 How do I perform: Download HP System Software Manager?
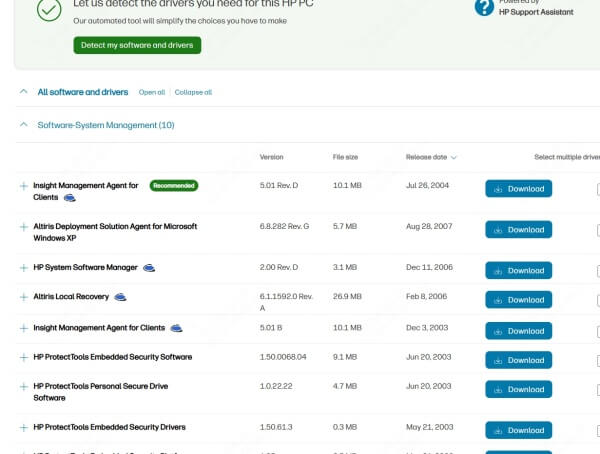(518, 271)
